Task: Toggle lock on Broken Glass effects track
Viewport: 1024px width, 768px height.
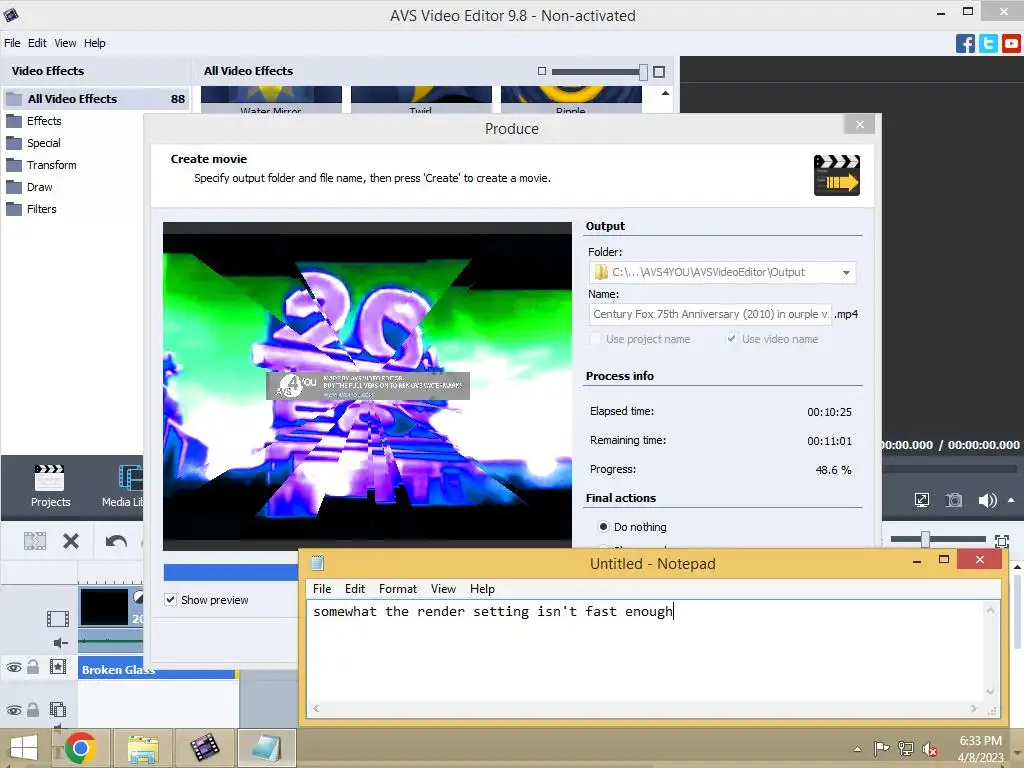Action: click(x=33, y=667)
